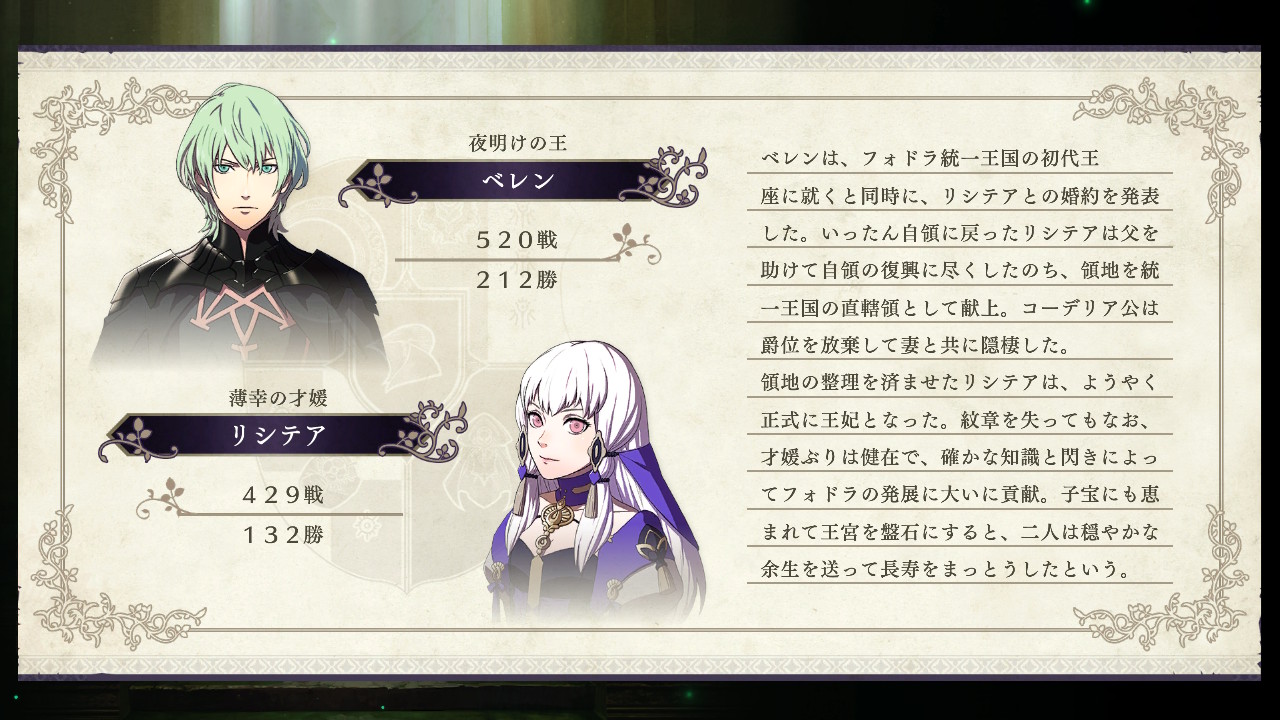
Task: Click last epilogue line ending まっとうしたという
Action: [947, 570]
